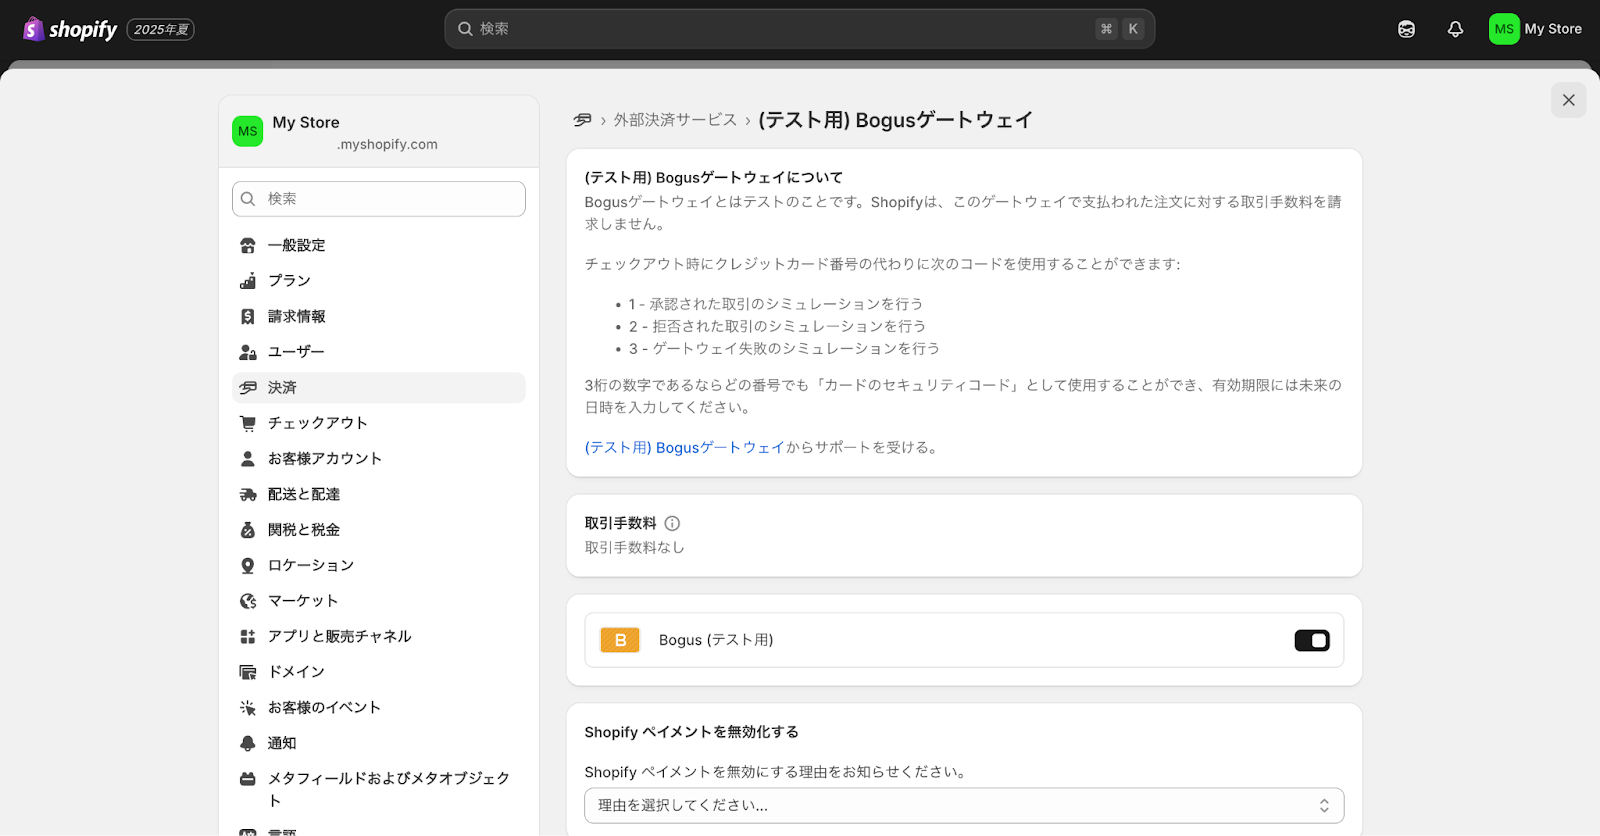The image size is (1600, 836).
Task: Open the 理由を選択してください dropdown
Action: [x=964, y=806]
